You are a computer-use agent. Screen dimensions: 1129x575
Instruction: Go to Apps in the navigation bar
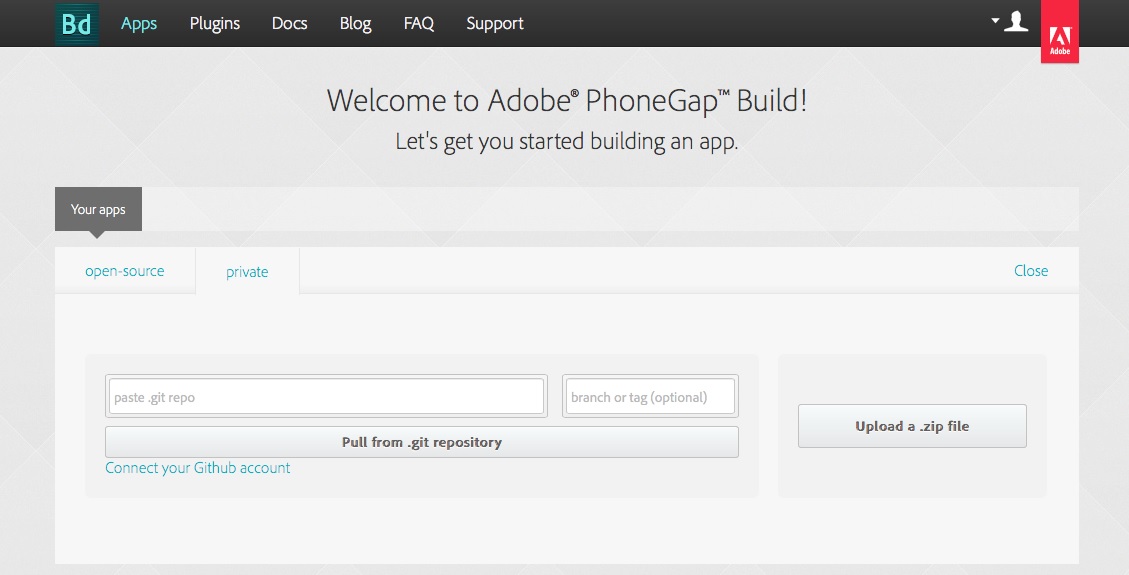point(139,23)
